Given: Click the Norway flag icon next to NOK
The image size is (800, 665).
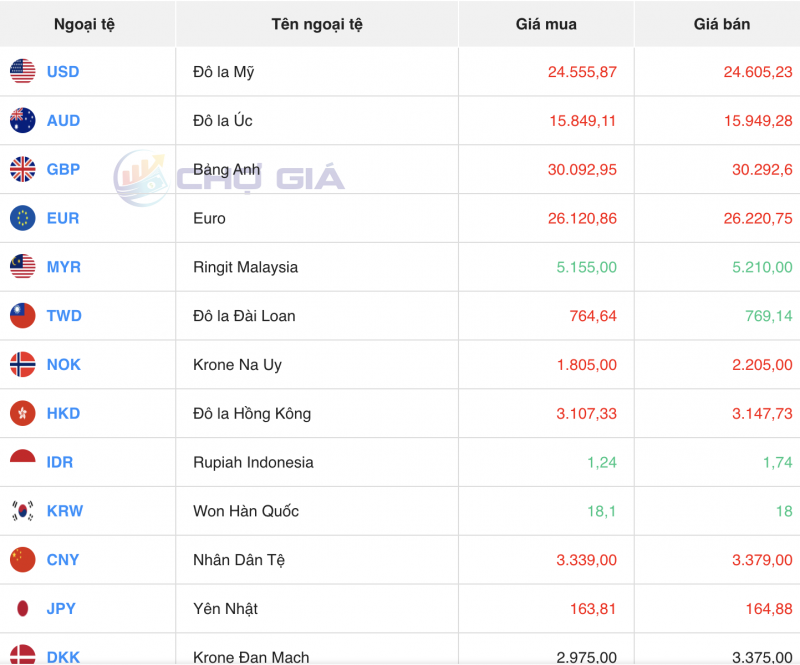Looking at the screenshot, I should [x=21, y=364].
